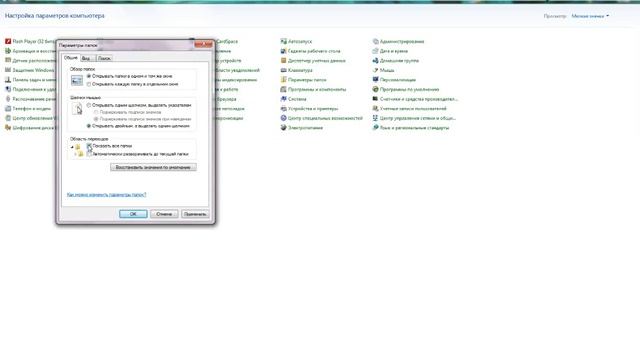The width and height of the screenshot is (640, 360).
Task: Open Центр обновления Windows icon
Action: pyautogui.click(x=8, y=118)
